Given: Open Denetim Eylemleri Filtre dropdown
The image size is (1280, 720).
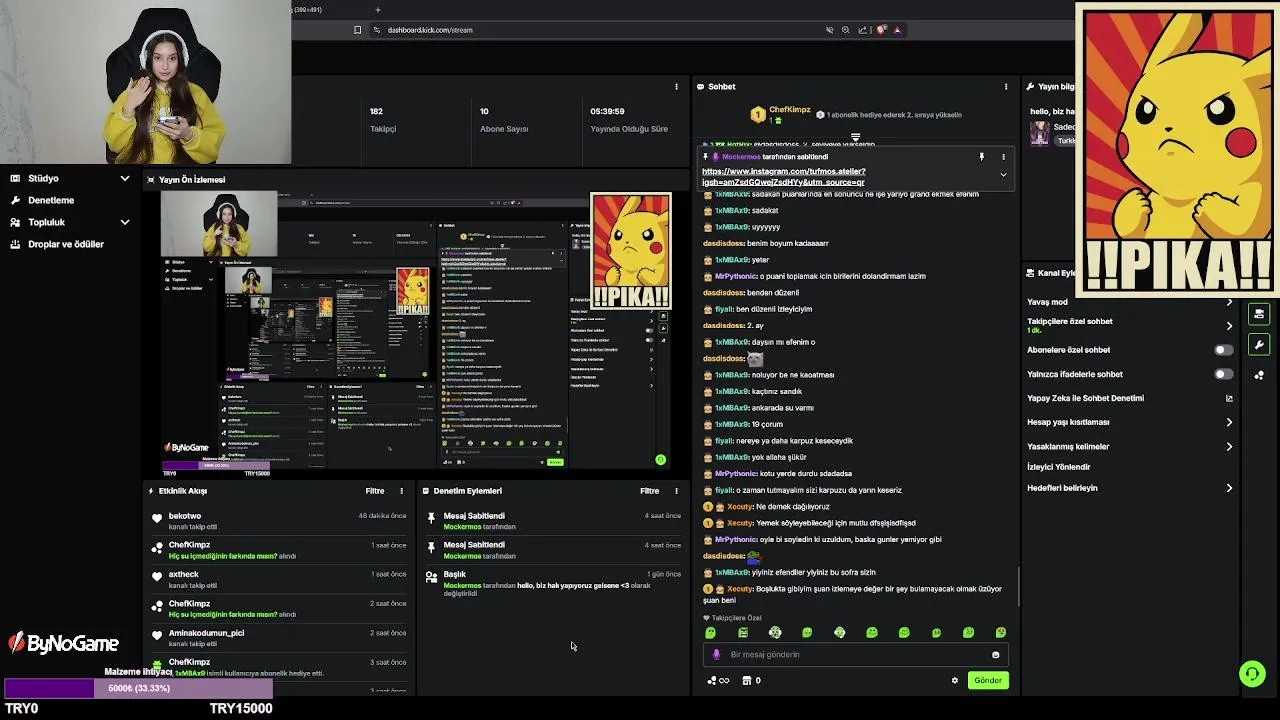Looking at the screenshot, I should tap(650, 491).
